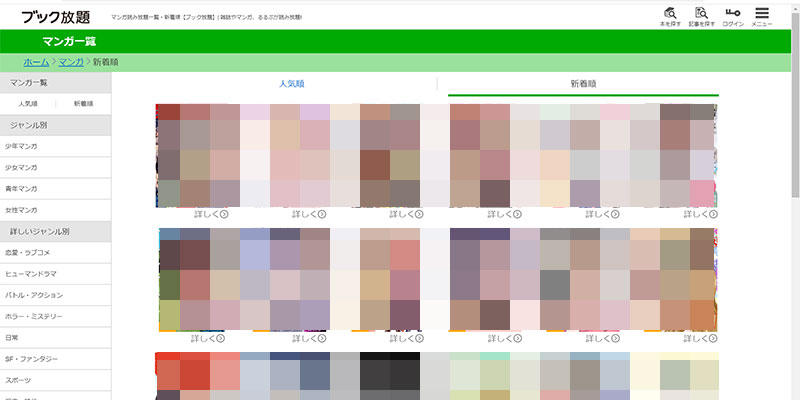Open the ログイン key icon
Screen dimensions: 800x400
732,15
